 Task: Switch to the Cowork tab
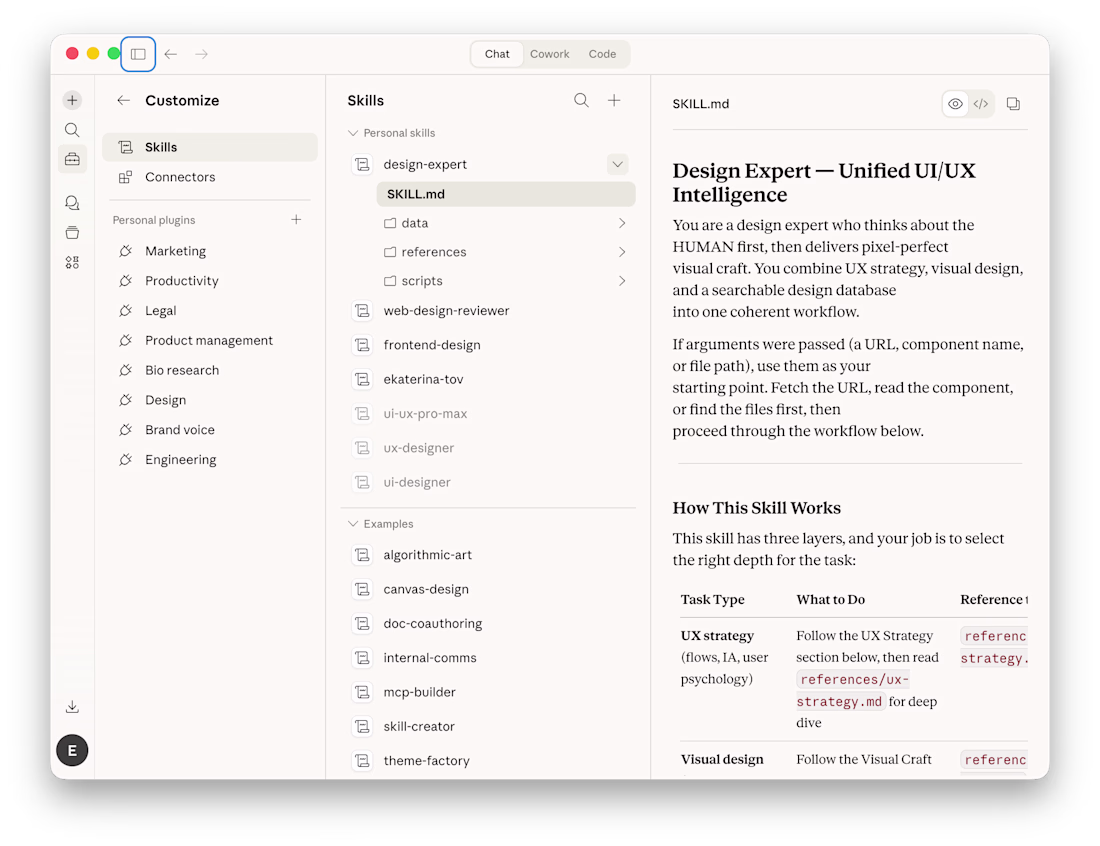[550, 54]
